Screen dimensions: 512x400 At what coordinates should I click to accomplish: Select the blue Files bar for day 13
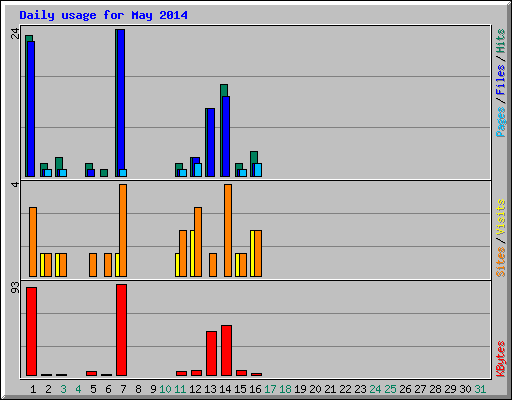pyautogui.click(x=211, y=142)
